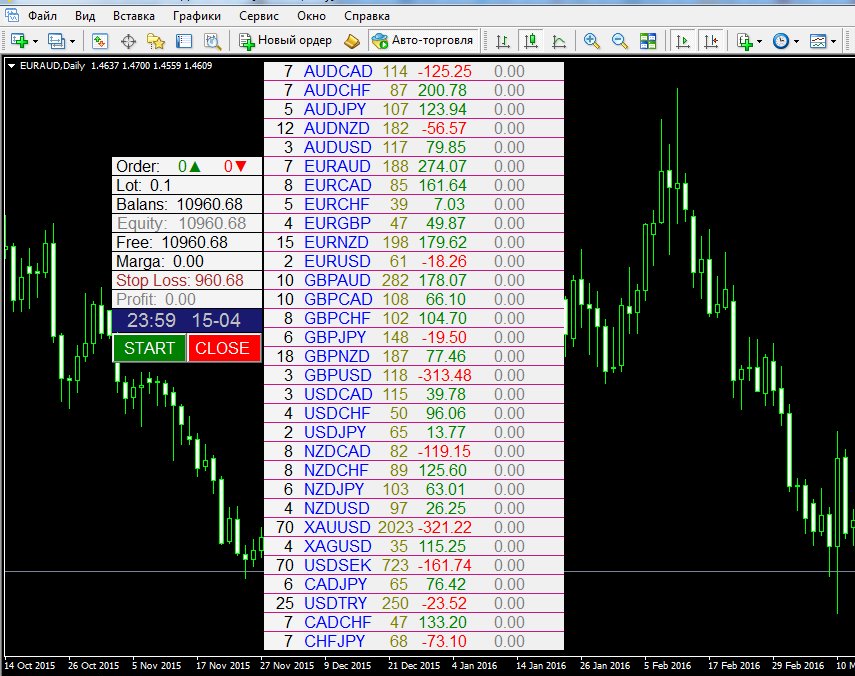855x676 pixels.
Task: Click the Lot: 0.1 field
Action: click(x=187, y=185)
